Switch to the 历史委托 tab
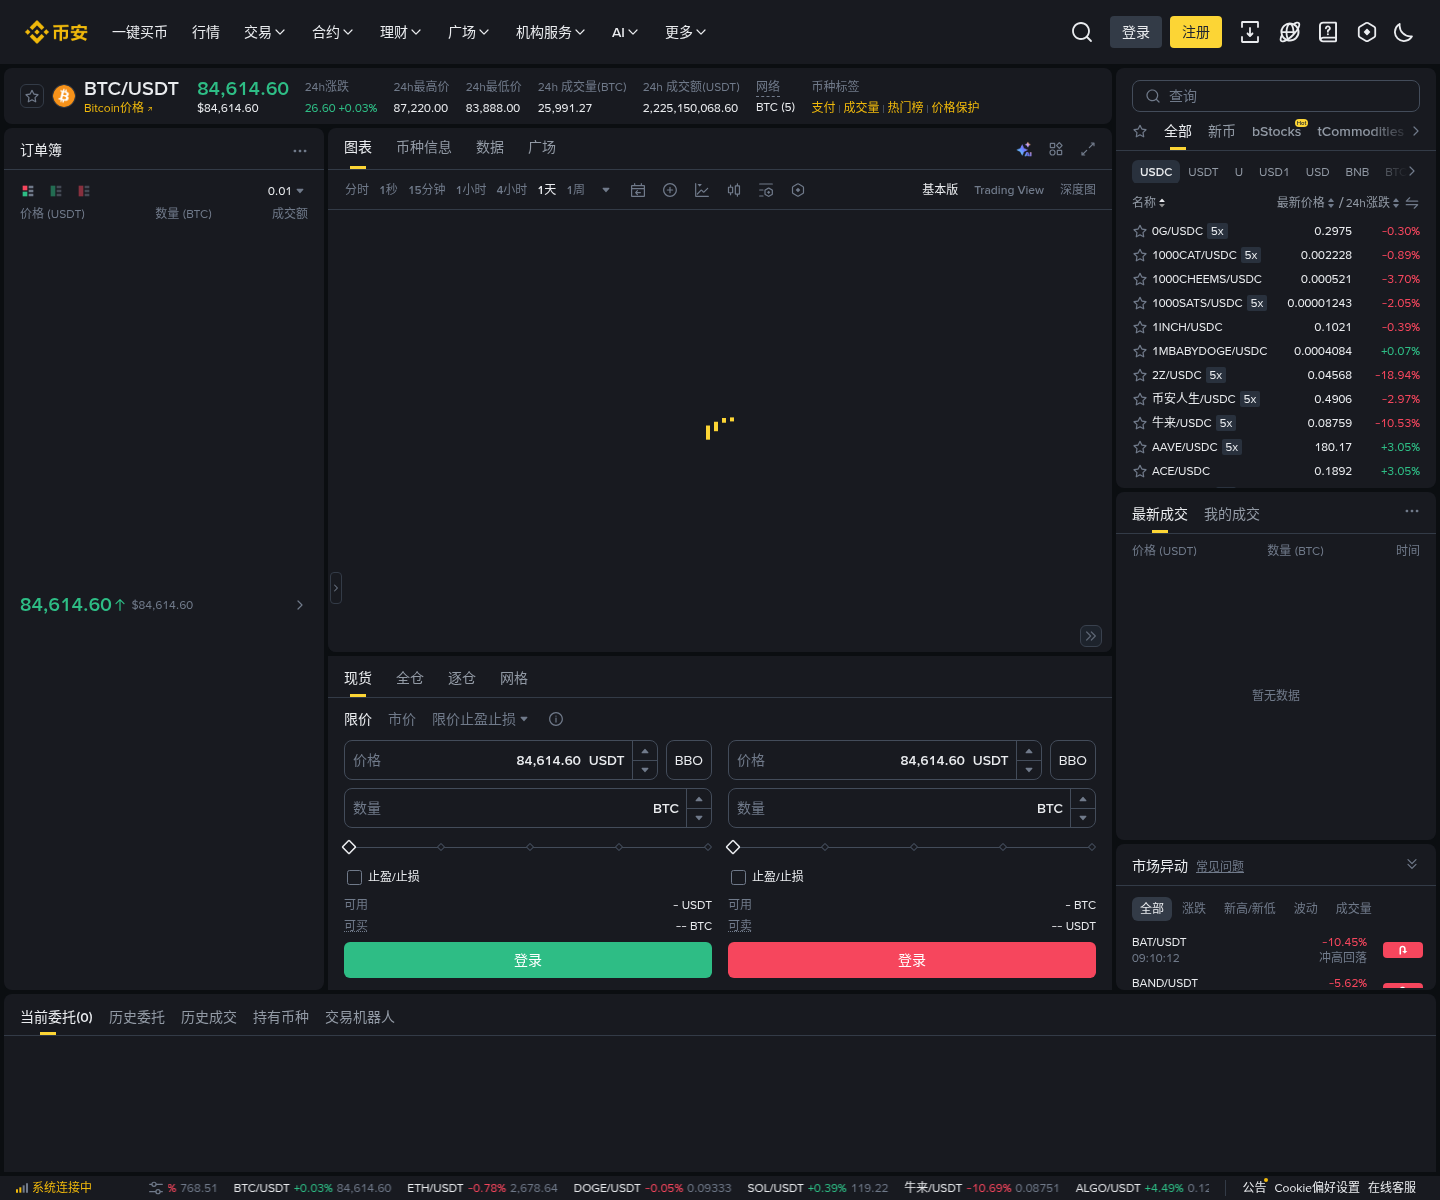 pyautogui.click(x=137, y=1017)
